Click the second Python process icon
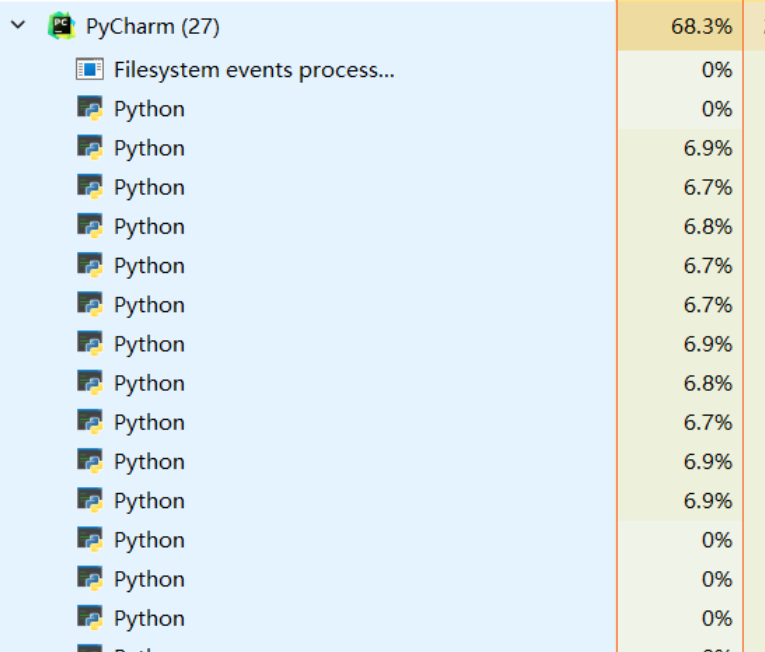The width and height of the screenshot is (765, 652). tap(90, 148)
